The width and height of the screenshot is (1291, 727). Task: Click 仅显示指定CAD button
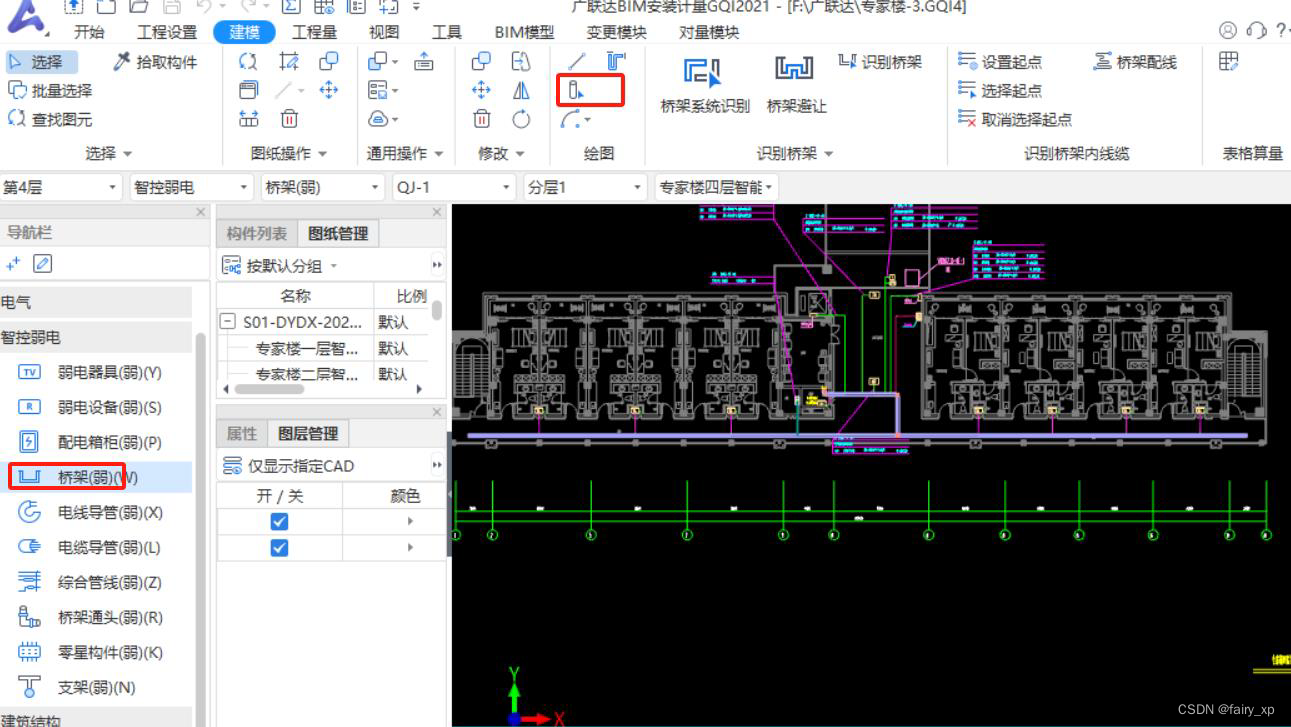click(288, 465)
